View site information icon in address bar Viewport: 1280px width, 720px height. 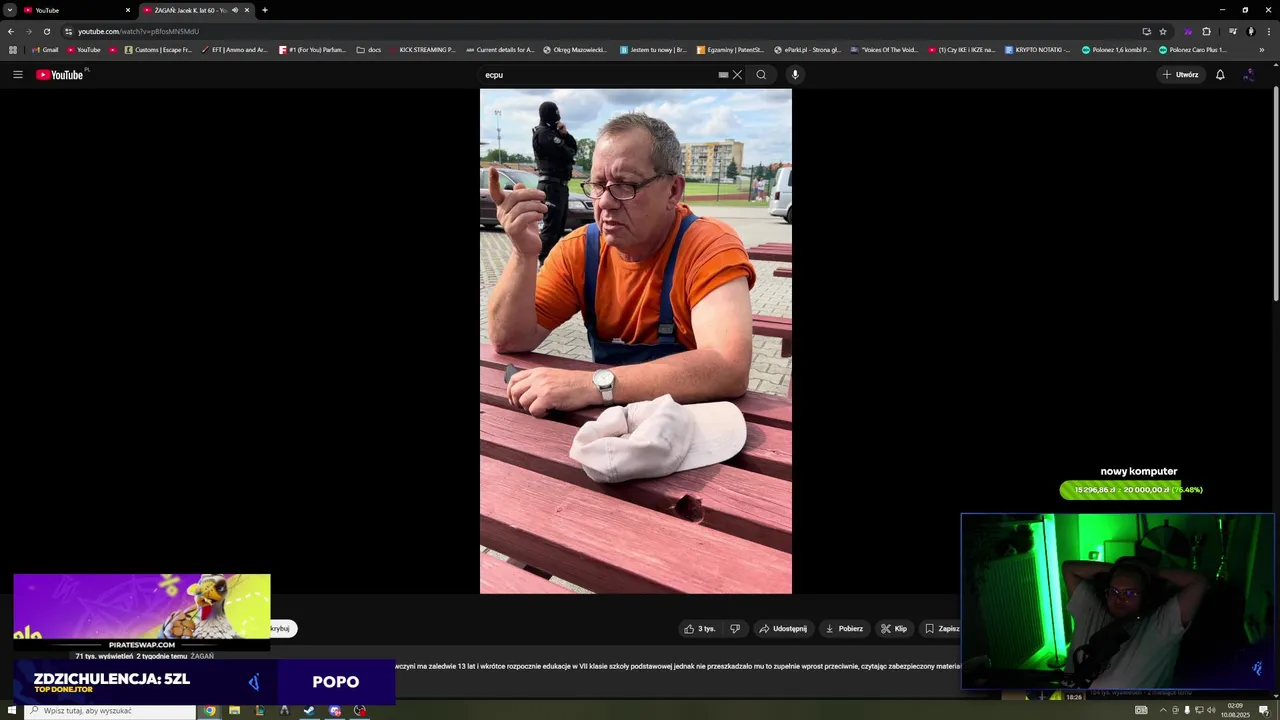68,31
